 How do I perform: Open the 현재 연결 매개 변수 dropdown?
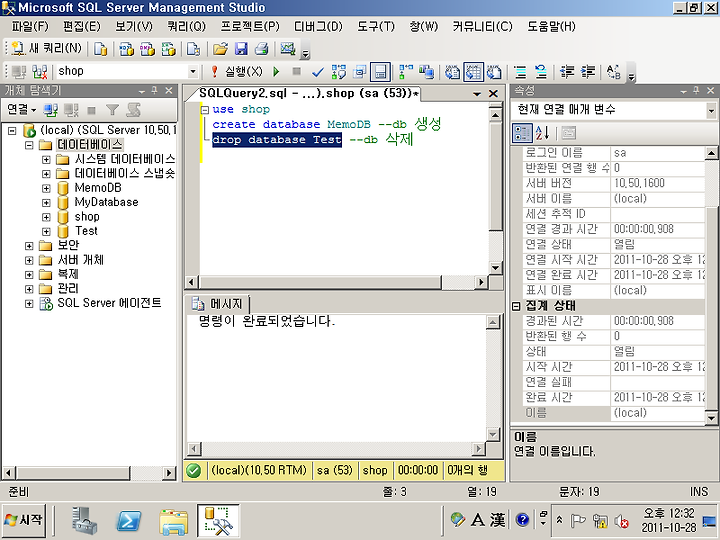pos(711,110)
